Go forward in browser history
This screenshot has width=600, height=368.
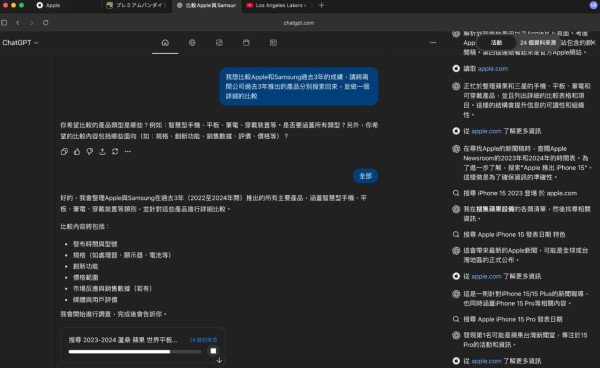tap(32, 23)
